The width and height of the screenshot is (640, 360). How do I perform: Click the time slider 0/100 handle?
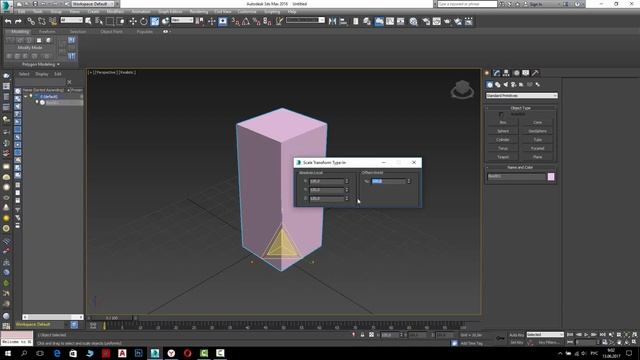(x=112, y=318)
